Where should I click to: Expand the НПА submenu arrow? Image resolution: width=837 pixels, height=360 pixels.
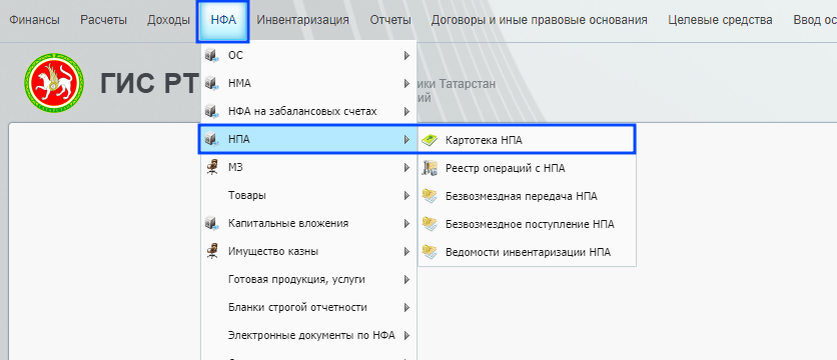[407, 139]
